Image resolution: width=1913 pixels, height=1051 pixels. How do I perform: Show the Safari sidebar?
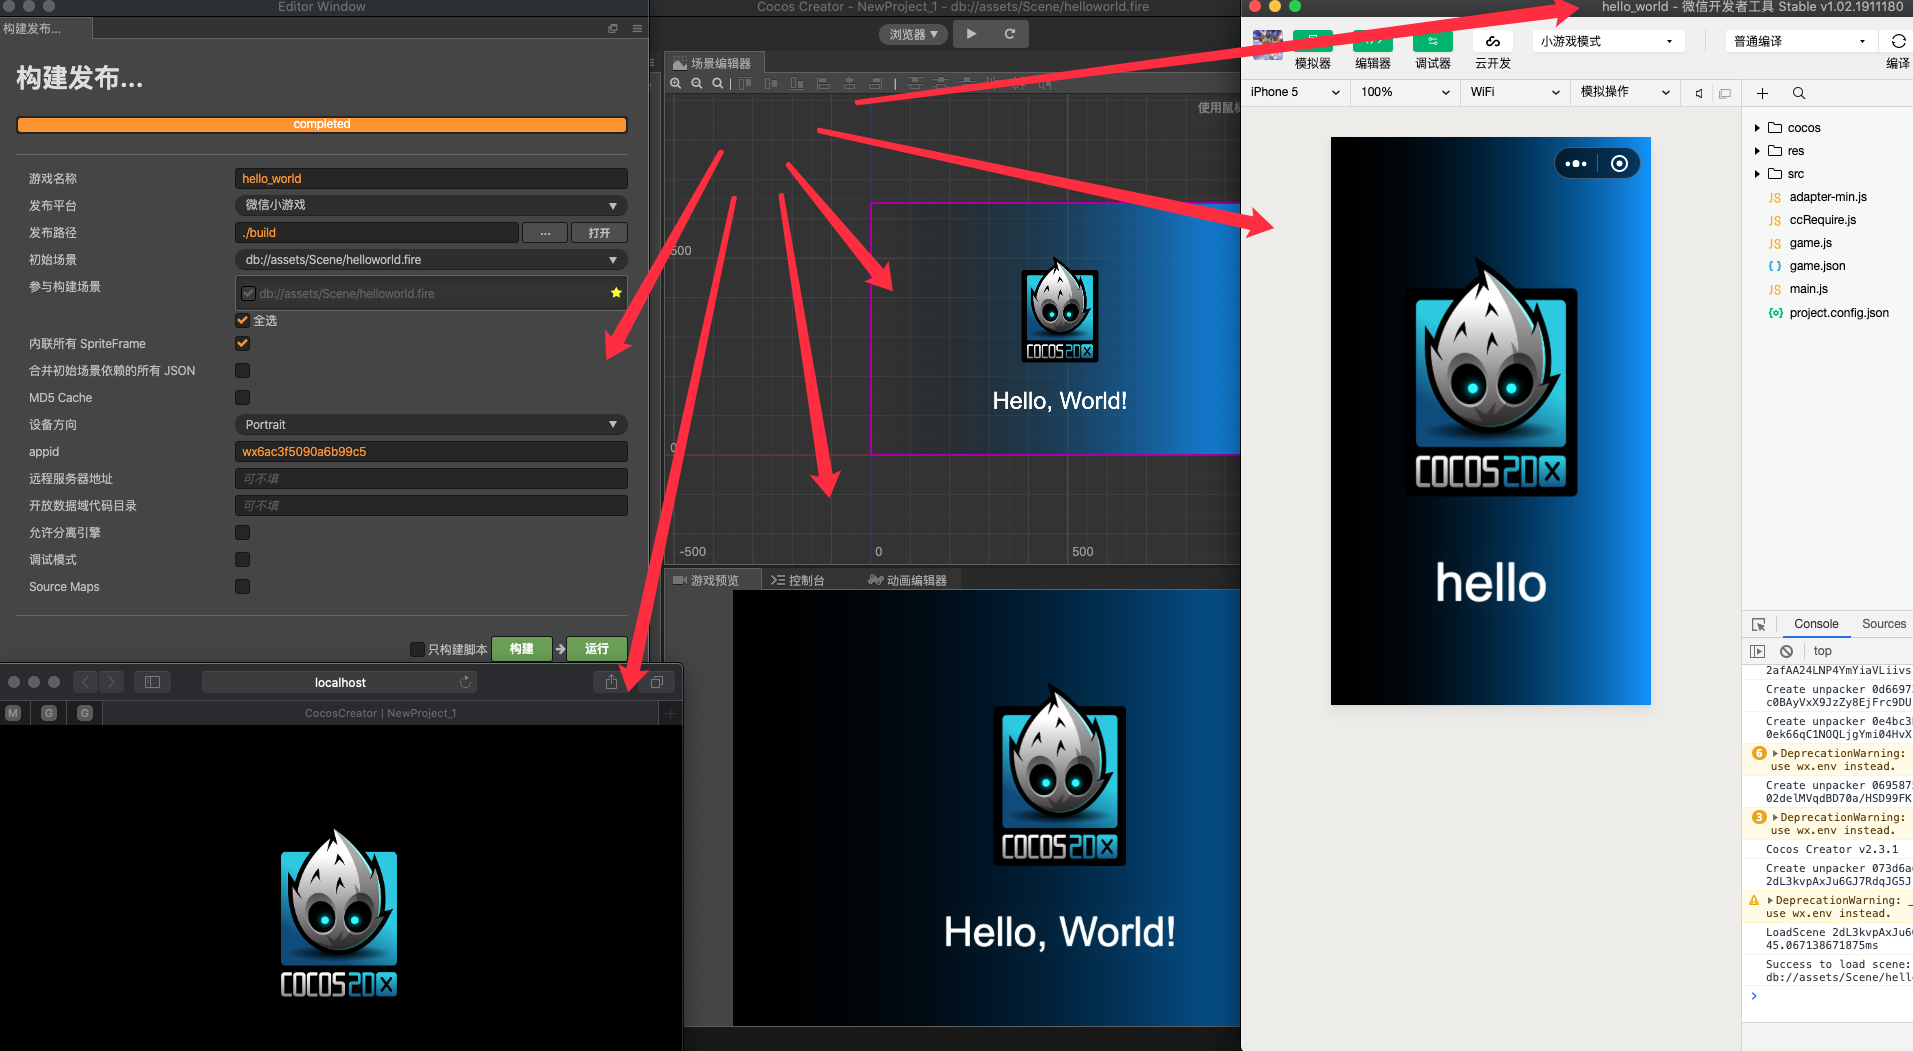pyautogui.click(x=152, y=682)
